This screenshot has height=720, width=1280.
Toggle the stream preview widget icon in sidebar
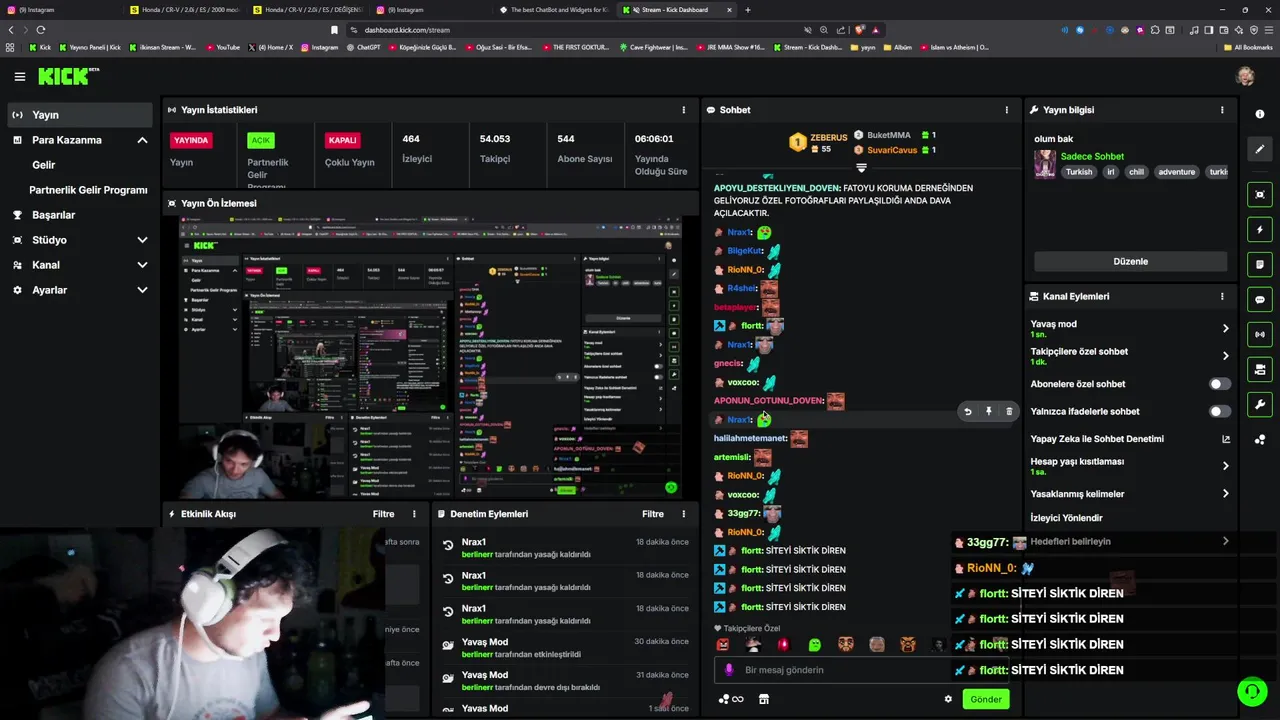pyautogui.click(x=1260, y=194)
